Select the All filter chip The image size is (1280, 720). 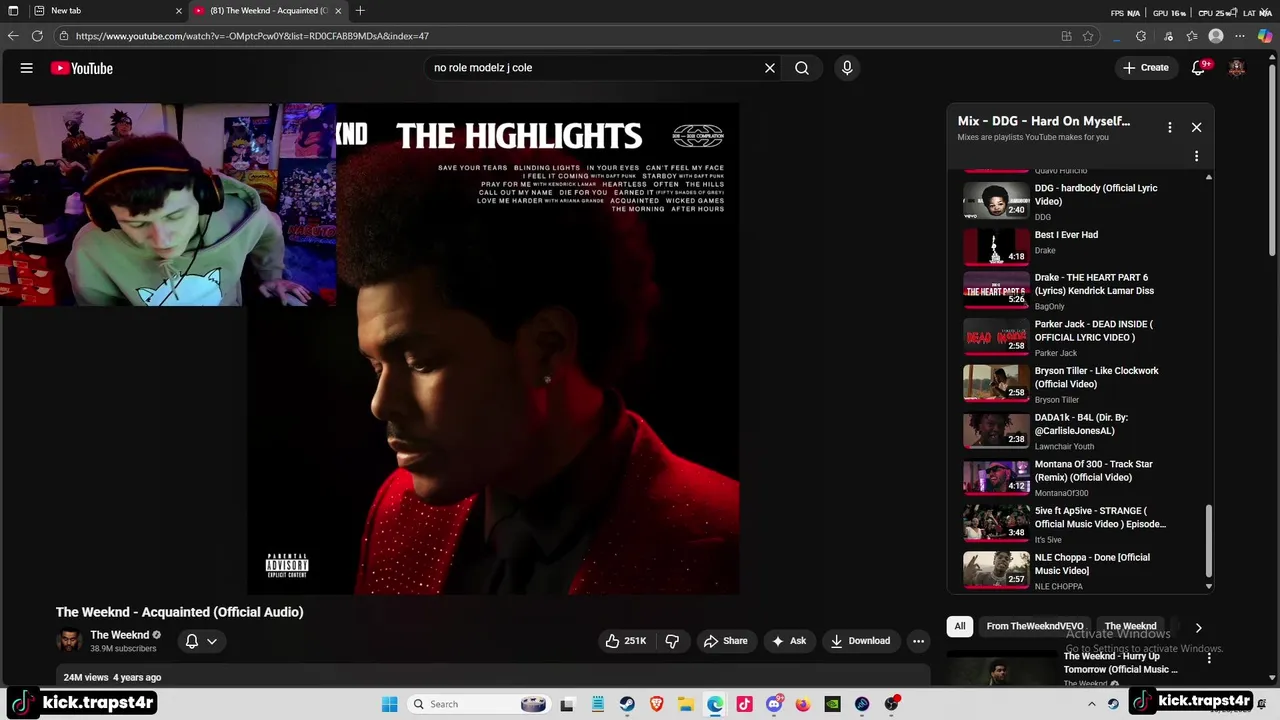[960, 627]
